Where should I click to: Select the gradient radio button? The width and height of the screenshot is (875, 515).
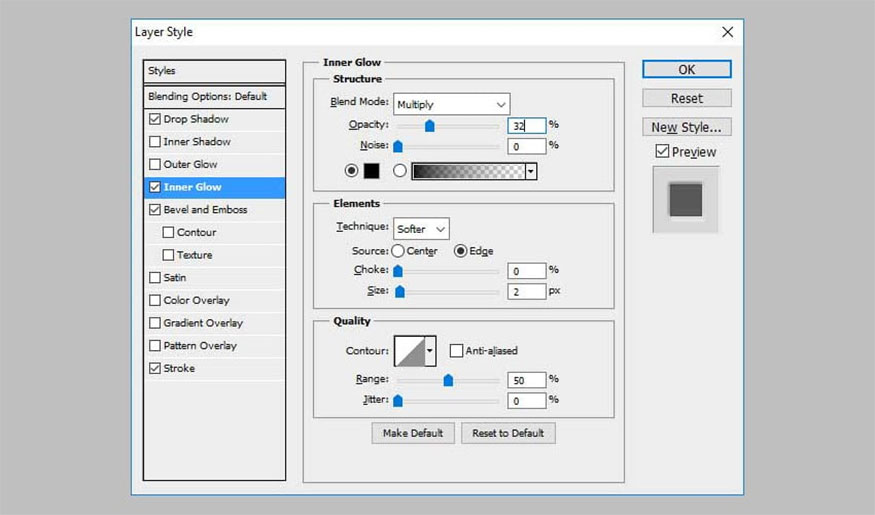tap(400, 171)
